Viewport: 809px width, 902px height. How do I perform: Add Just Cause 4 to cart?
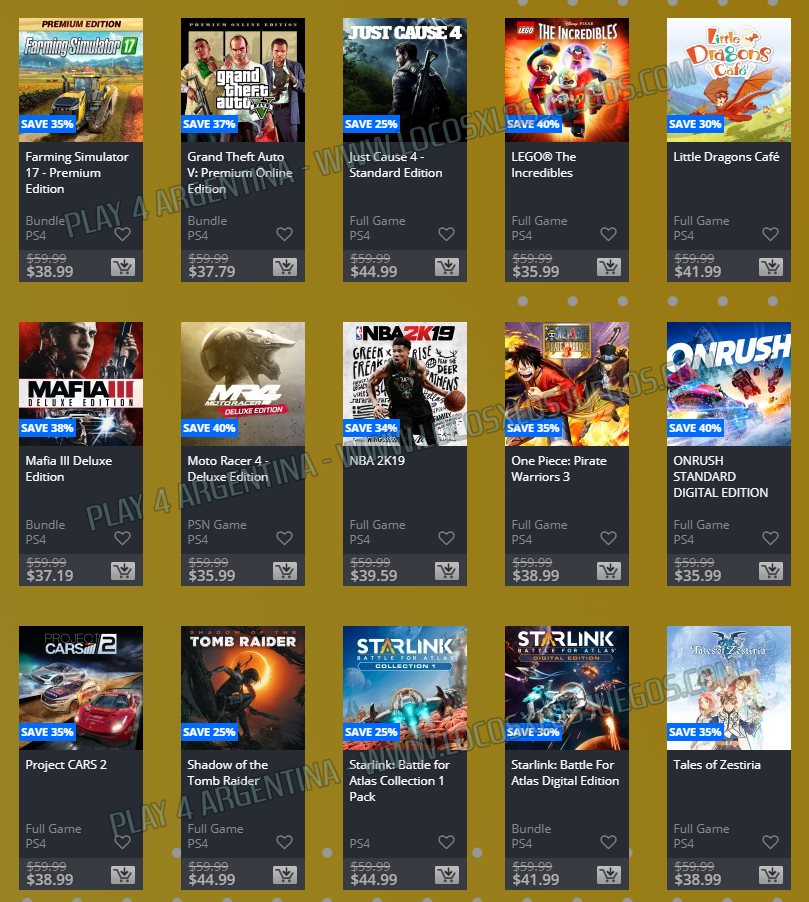click(x=447, y=266)
